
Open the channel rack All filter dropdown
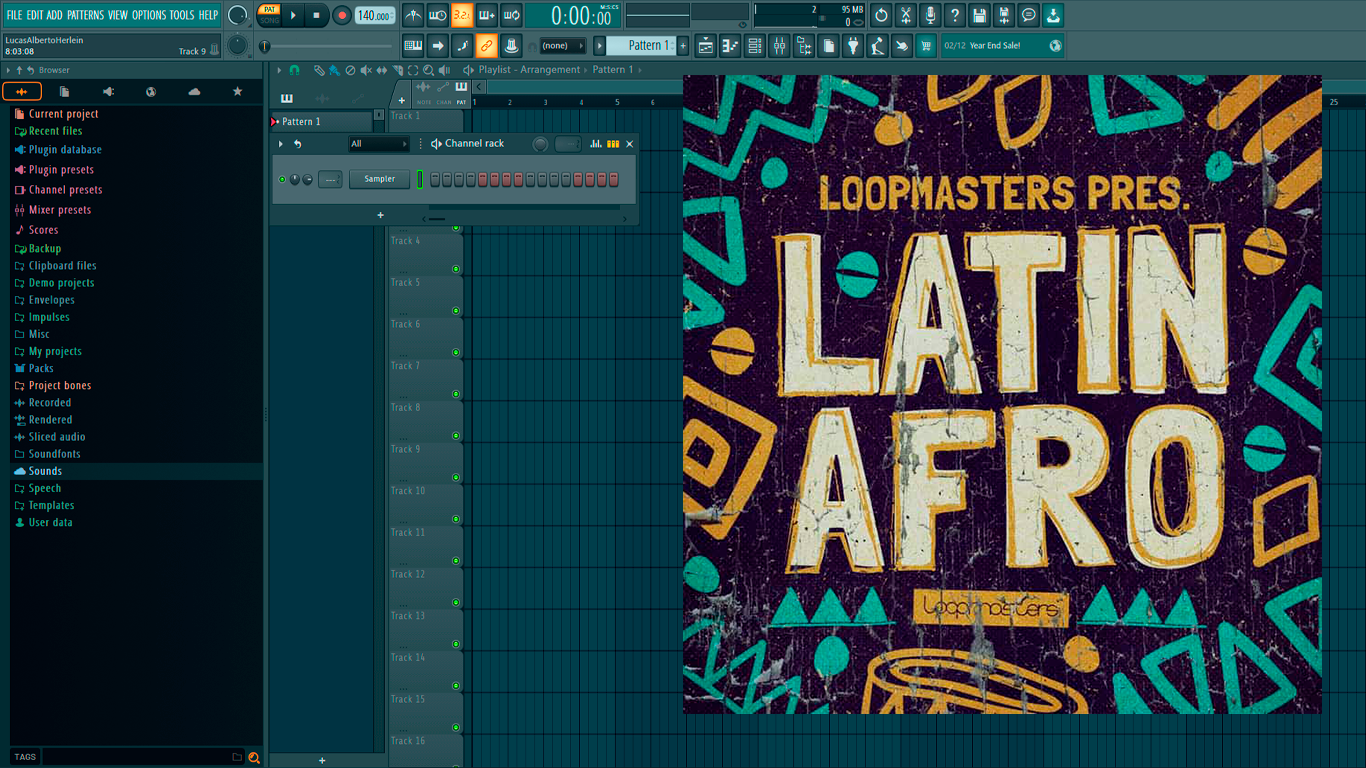click(379, 144)
